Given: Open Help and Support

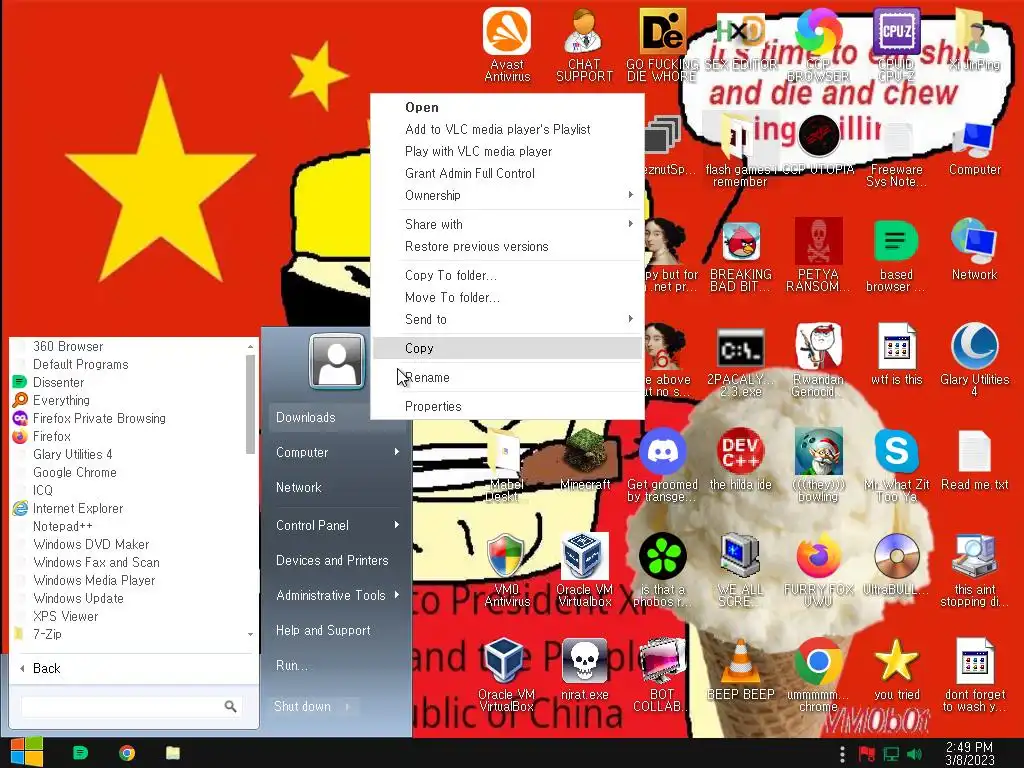Looking at the screenshot, I should (x=336, y=630).
